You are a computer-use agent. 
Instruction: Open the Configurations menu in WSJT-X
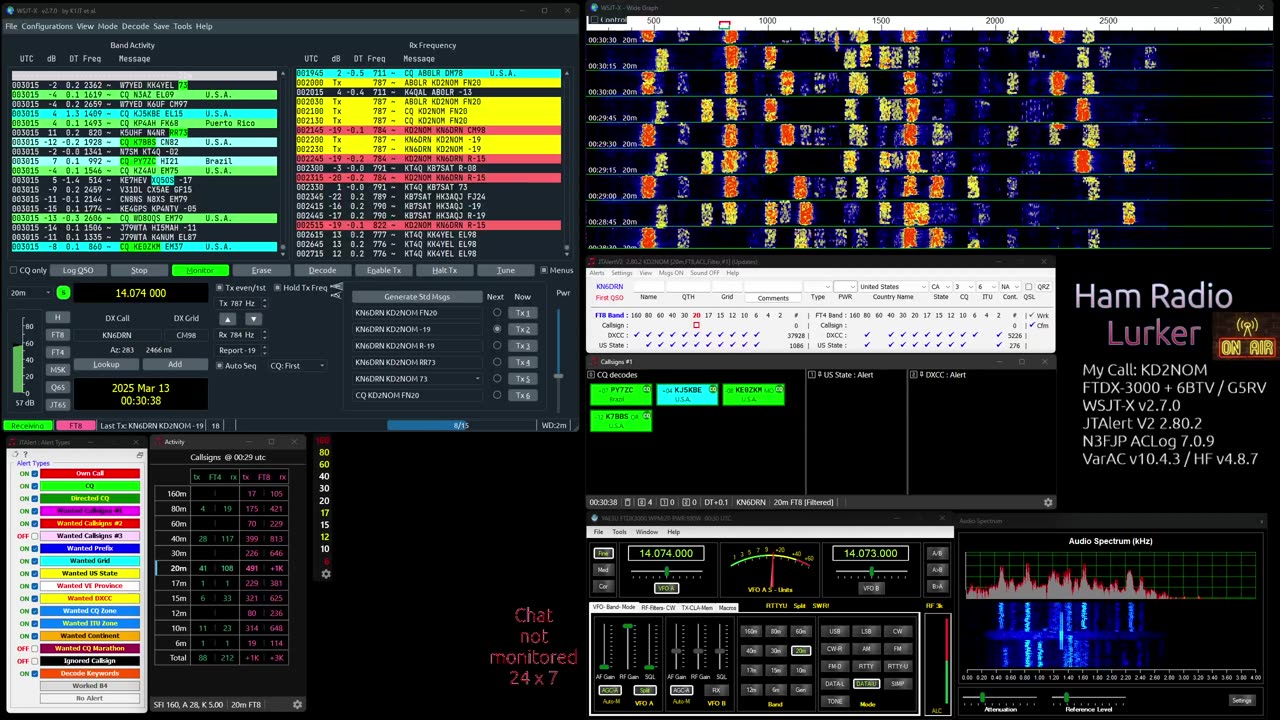[x=47, y=26]
